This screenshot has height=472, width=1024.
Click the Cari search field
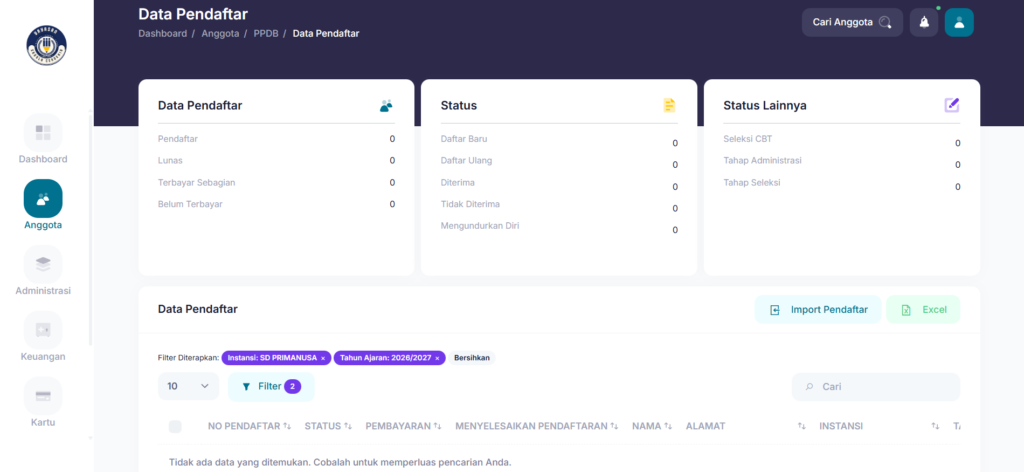point(876,386)
